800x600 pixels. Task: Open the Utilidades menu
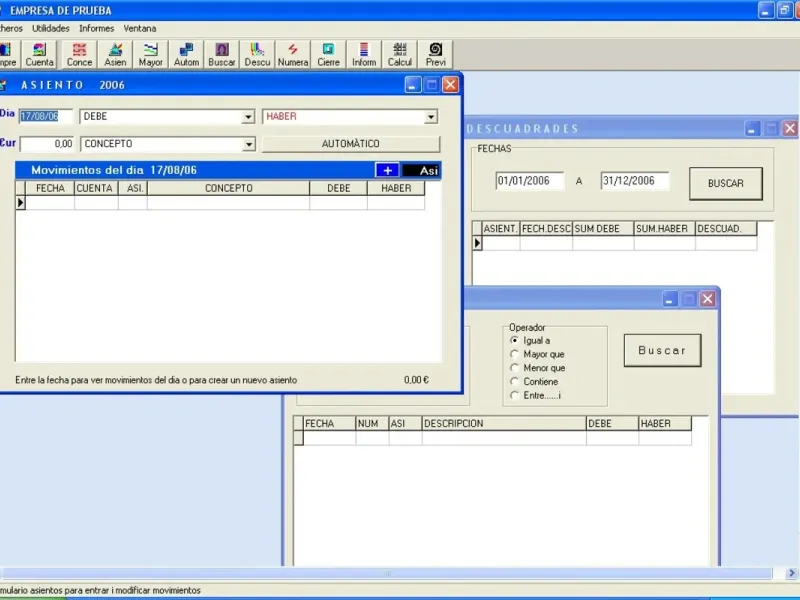51,28
